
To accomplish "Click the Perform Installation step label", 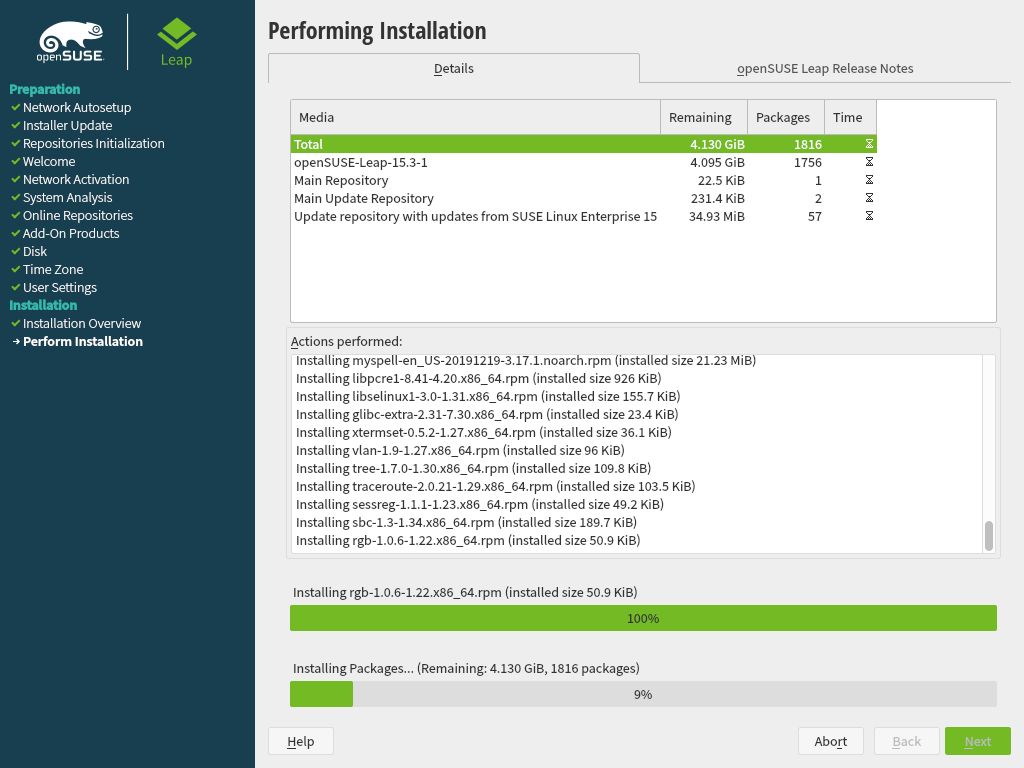I will (x=83, y=342).
